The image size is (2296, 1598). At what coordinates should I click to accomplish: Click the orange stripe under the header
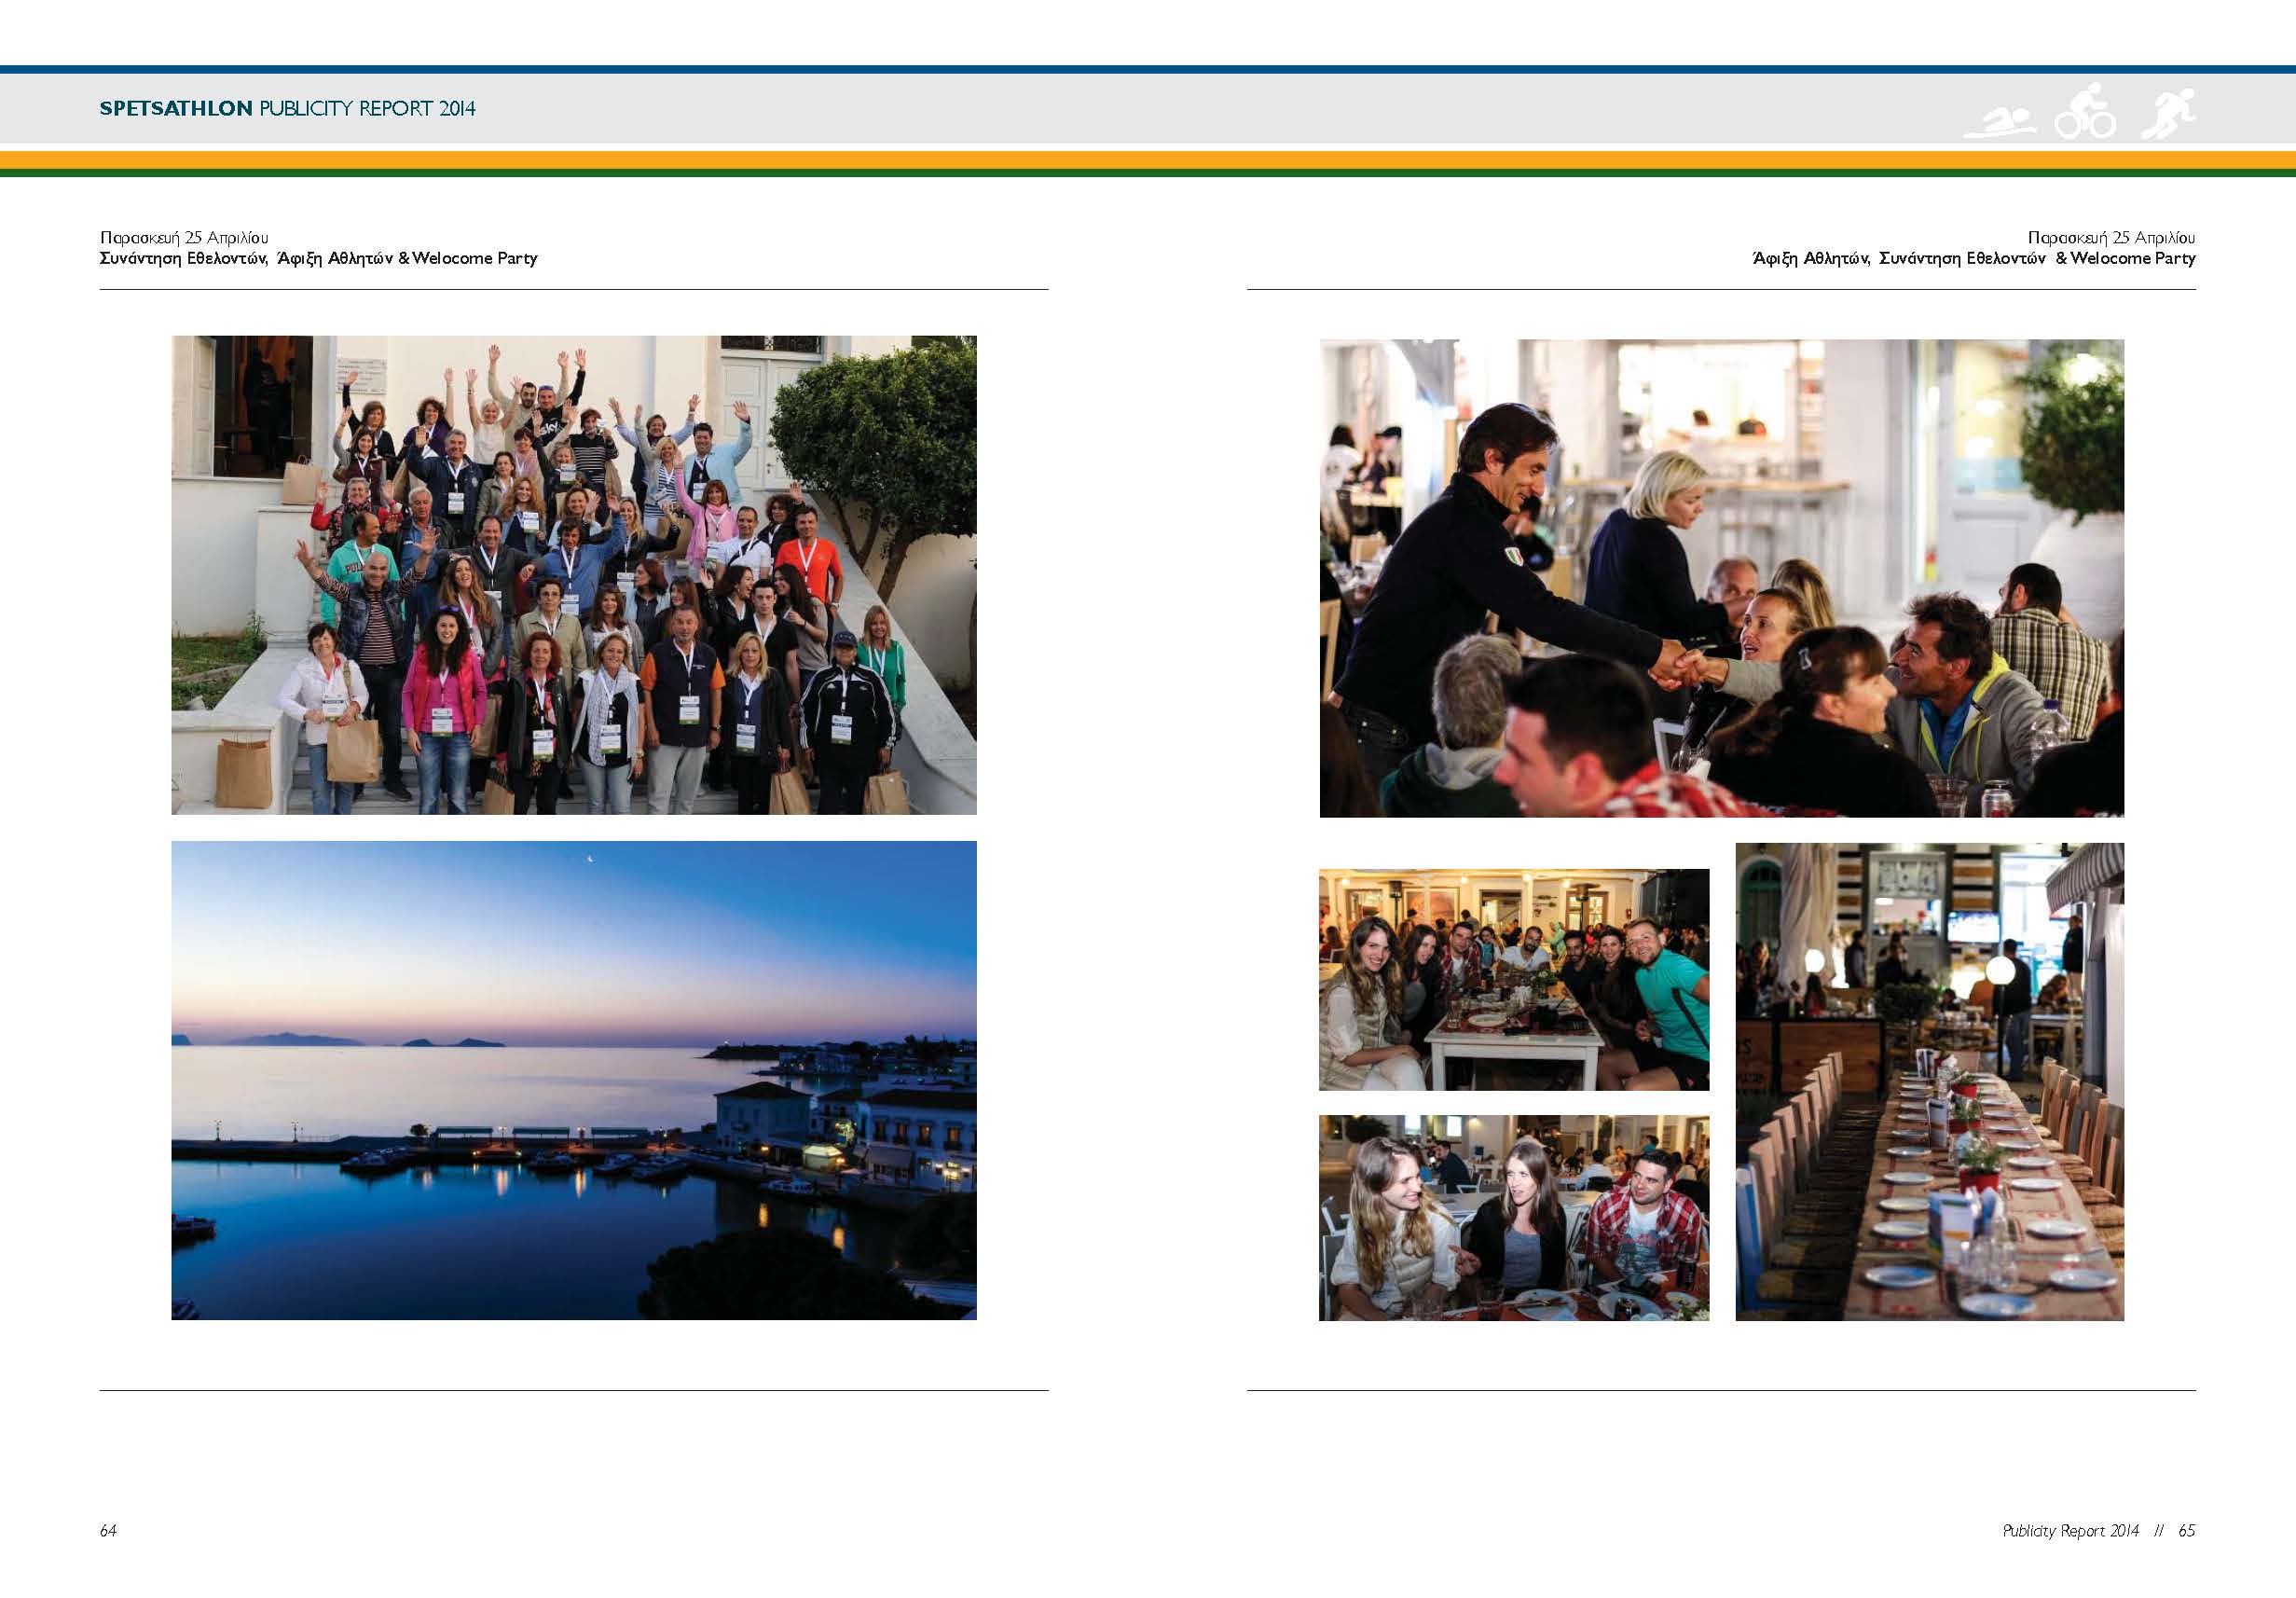pyautogui.click(x=1148, y=160)
